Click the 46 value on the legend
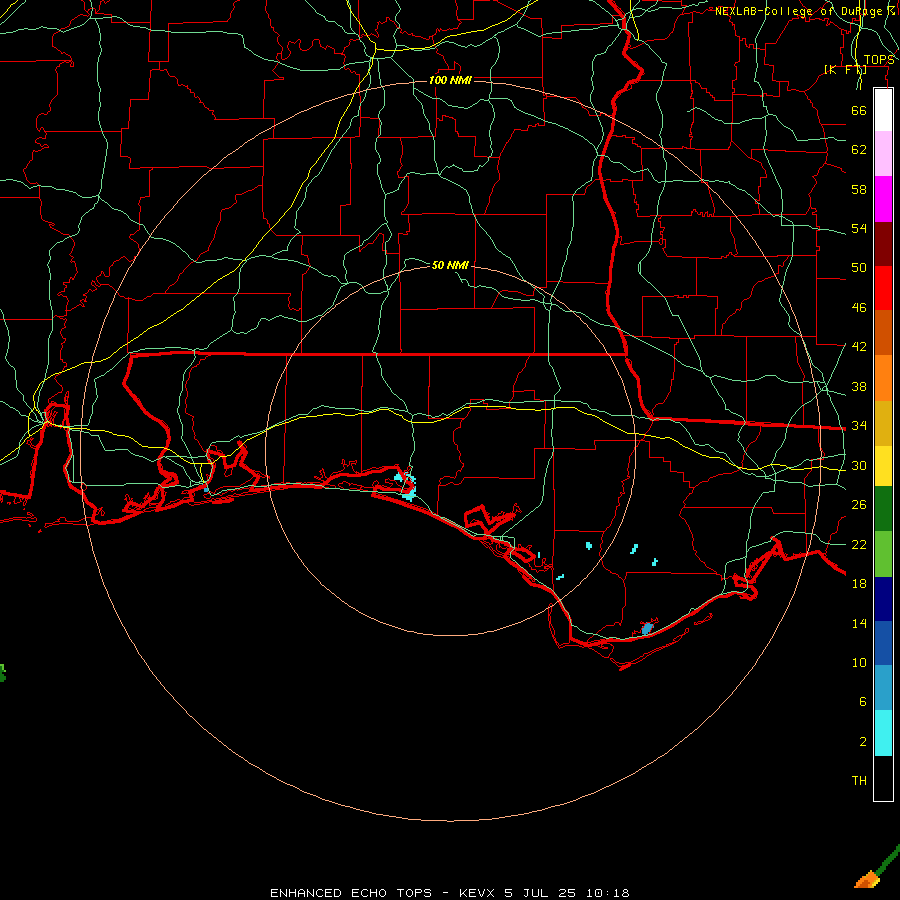This screenshot has width=900, height=900. point(859,308)
